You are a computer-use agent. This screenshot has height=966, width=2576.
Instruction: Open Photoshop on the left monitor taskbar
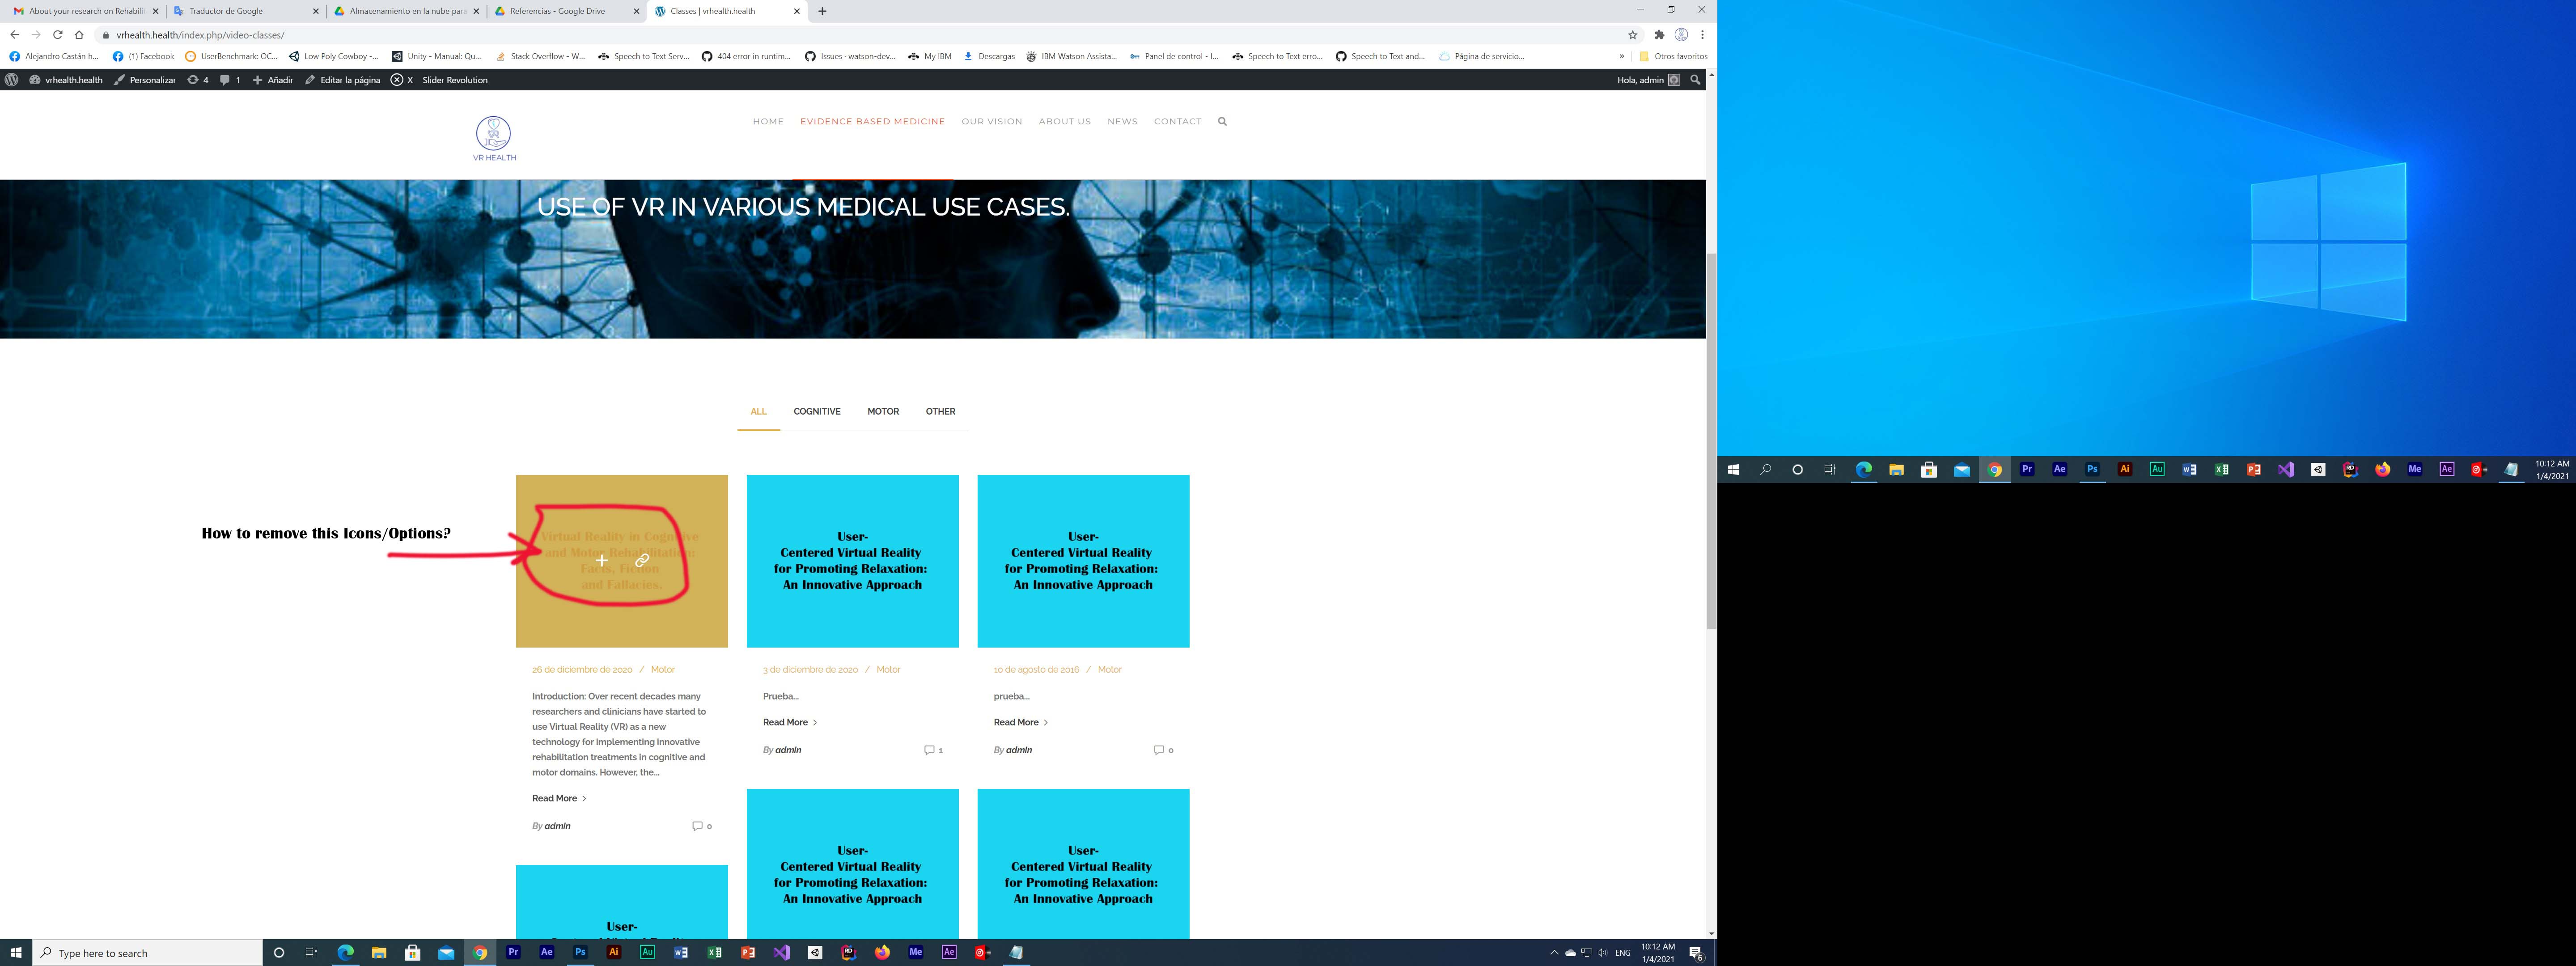pos(580,953)
